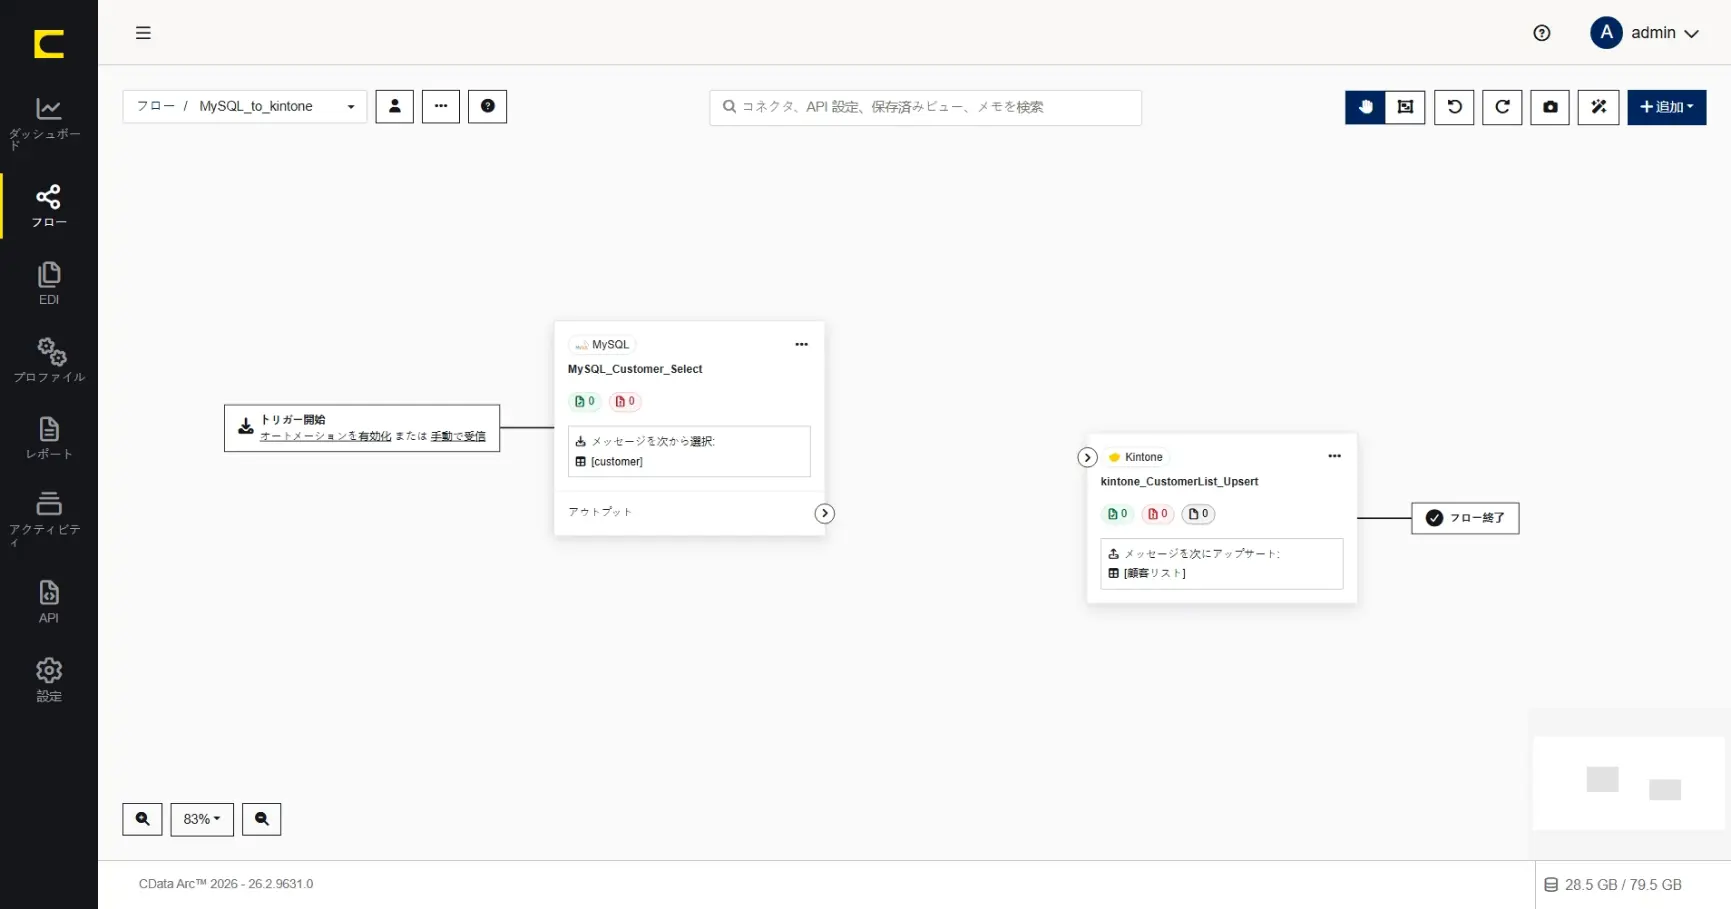Click the アウトプット output label
1731x909 pixels.
pos(600,512)
